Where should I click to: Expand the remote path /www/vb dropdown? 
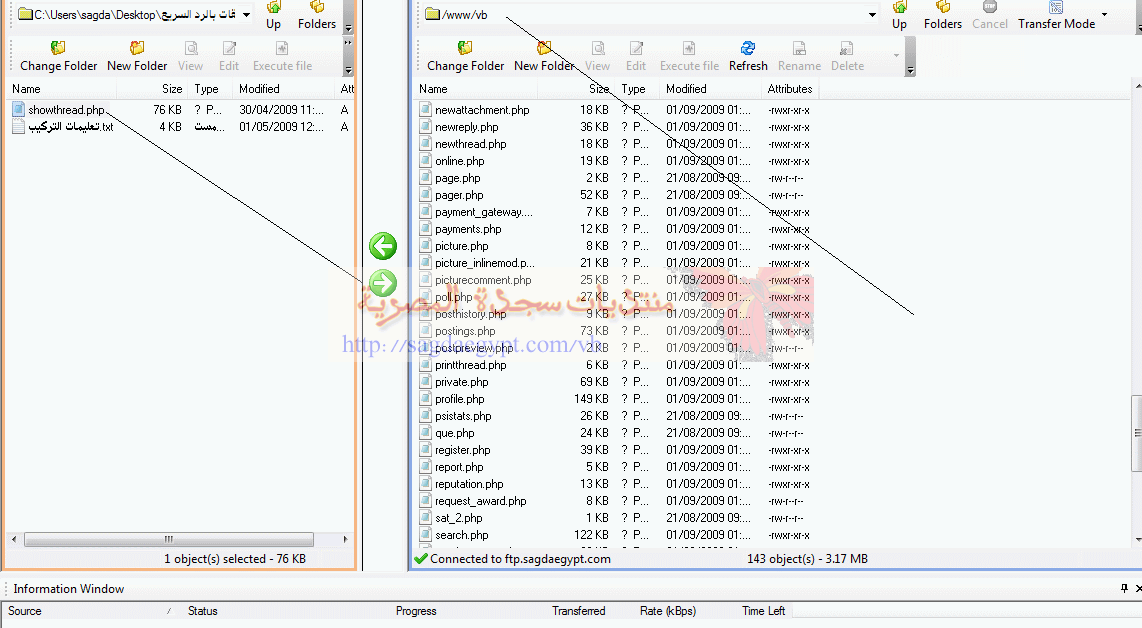(x=872, y=15)
